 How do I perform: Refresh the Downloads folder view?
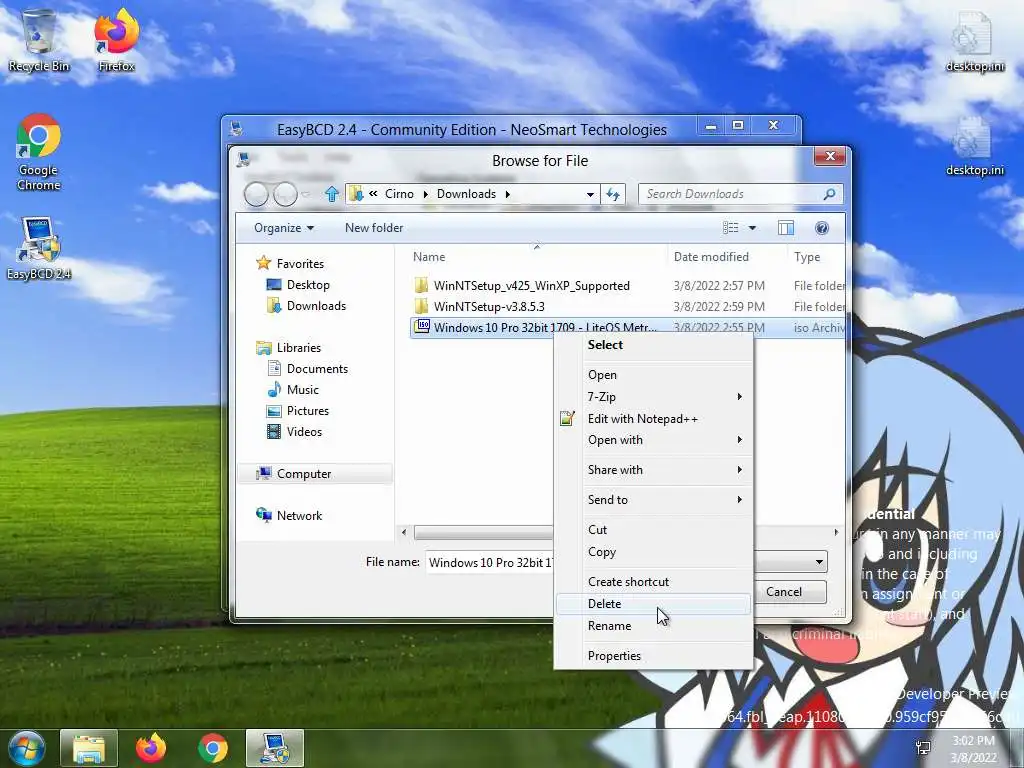(613, 194)
